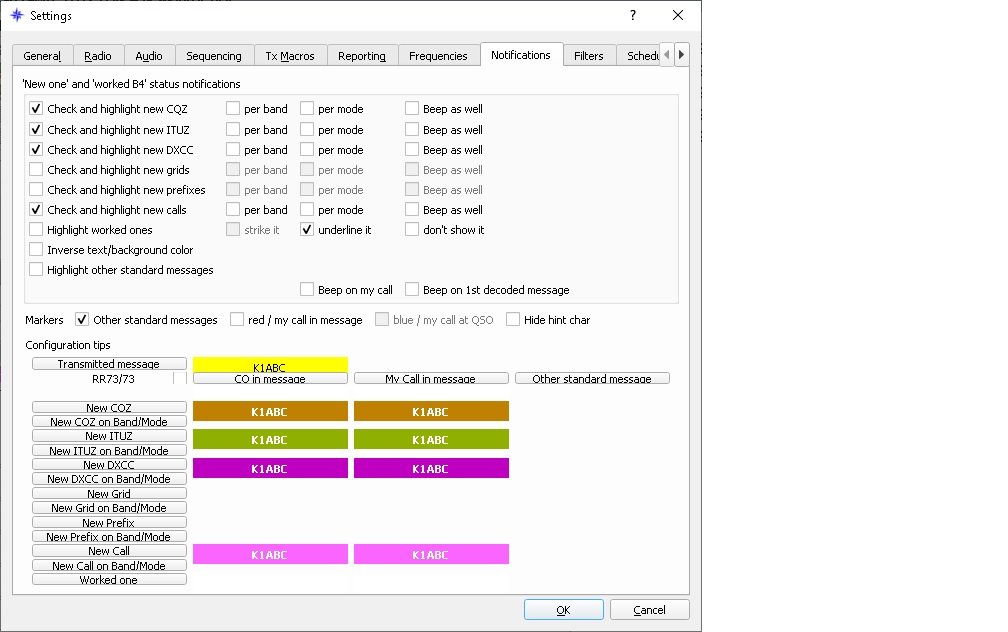This screenshot has height=632, width=1008.
Task: Enable 'Beep on my call'
Action: coord(308,290)
